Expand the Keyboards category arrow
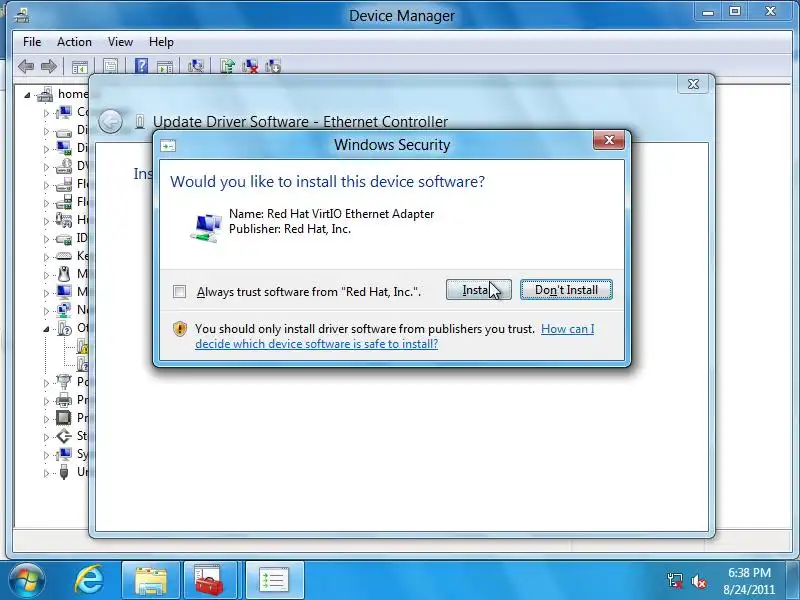The width and height of the screenshot is (800, 600). 46,257
